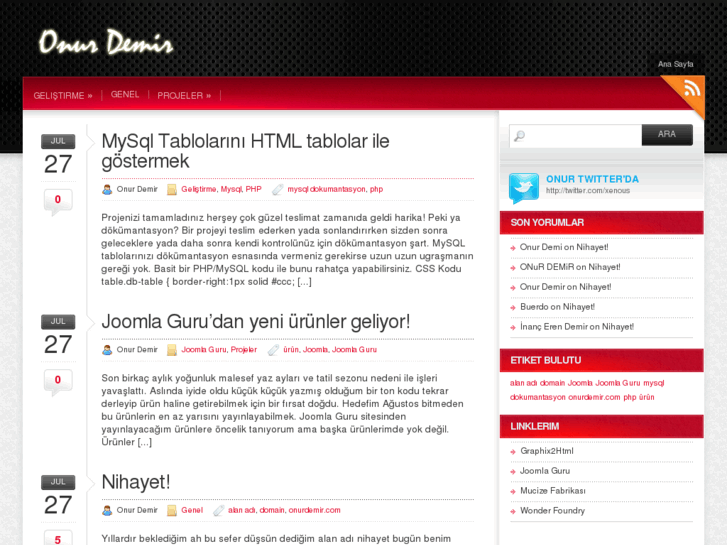This screenshot has width=727, height=545.
Task: Click mysql tag in Etiket Bulutu
Action: 654,383
